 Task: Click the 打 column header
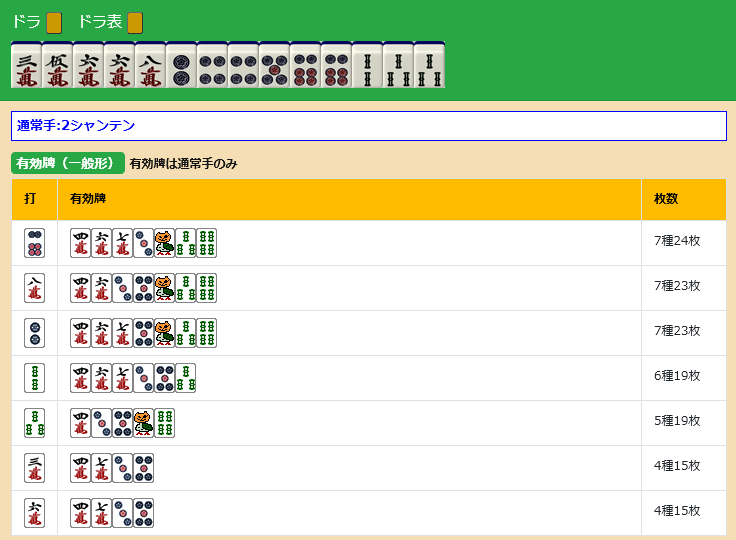tap(31, 199)
